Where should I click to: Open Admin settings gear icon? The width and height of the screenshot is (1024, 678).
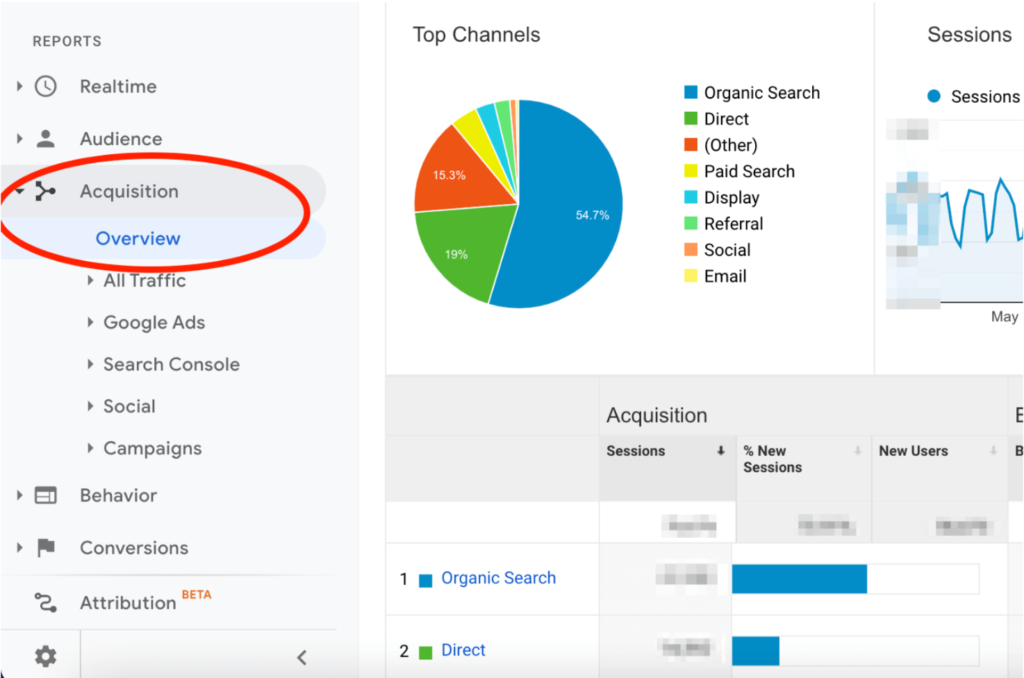point(46,656)
